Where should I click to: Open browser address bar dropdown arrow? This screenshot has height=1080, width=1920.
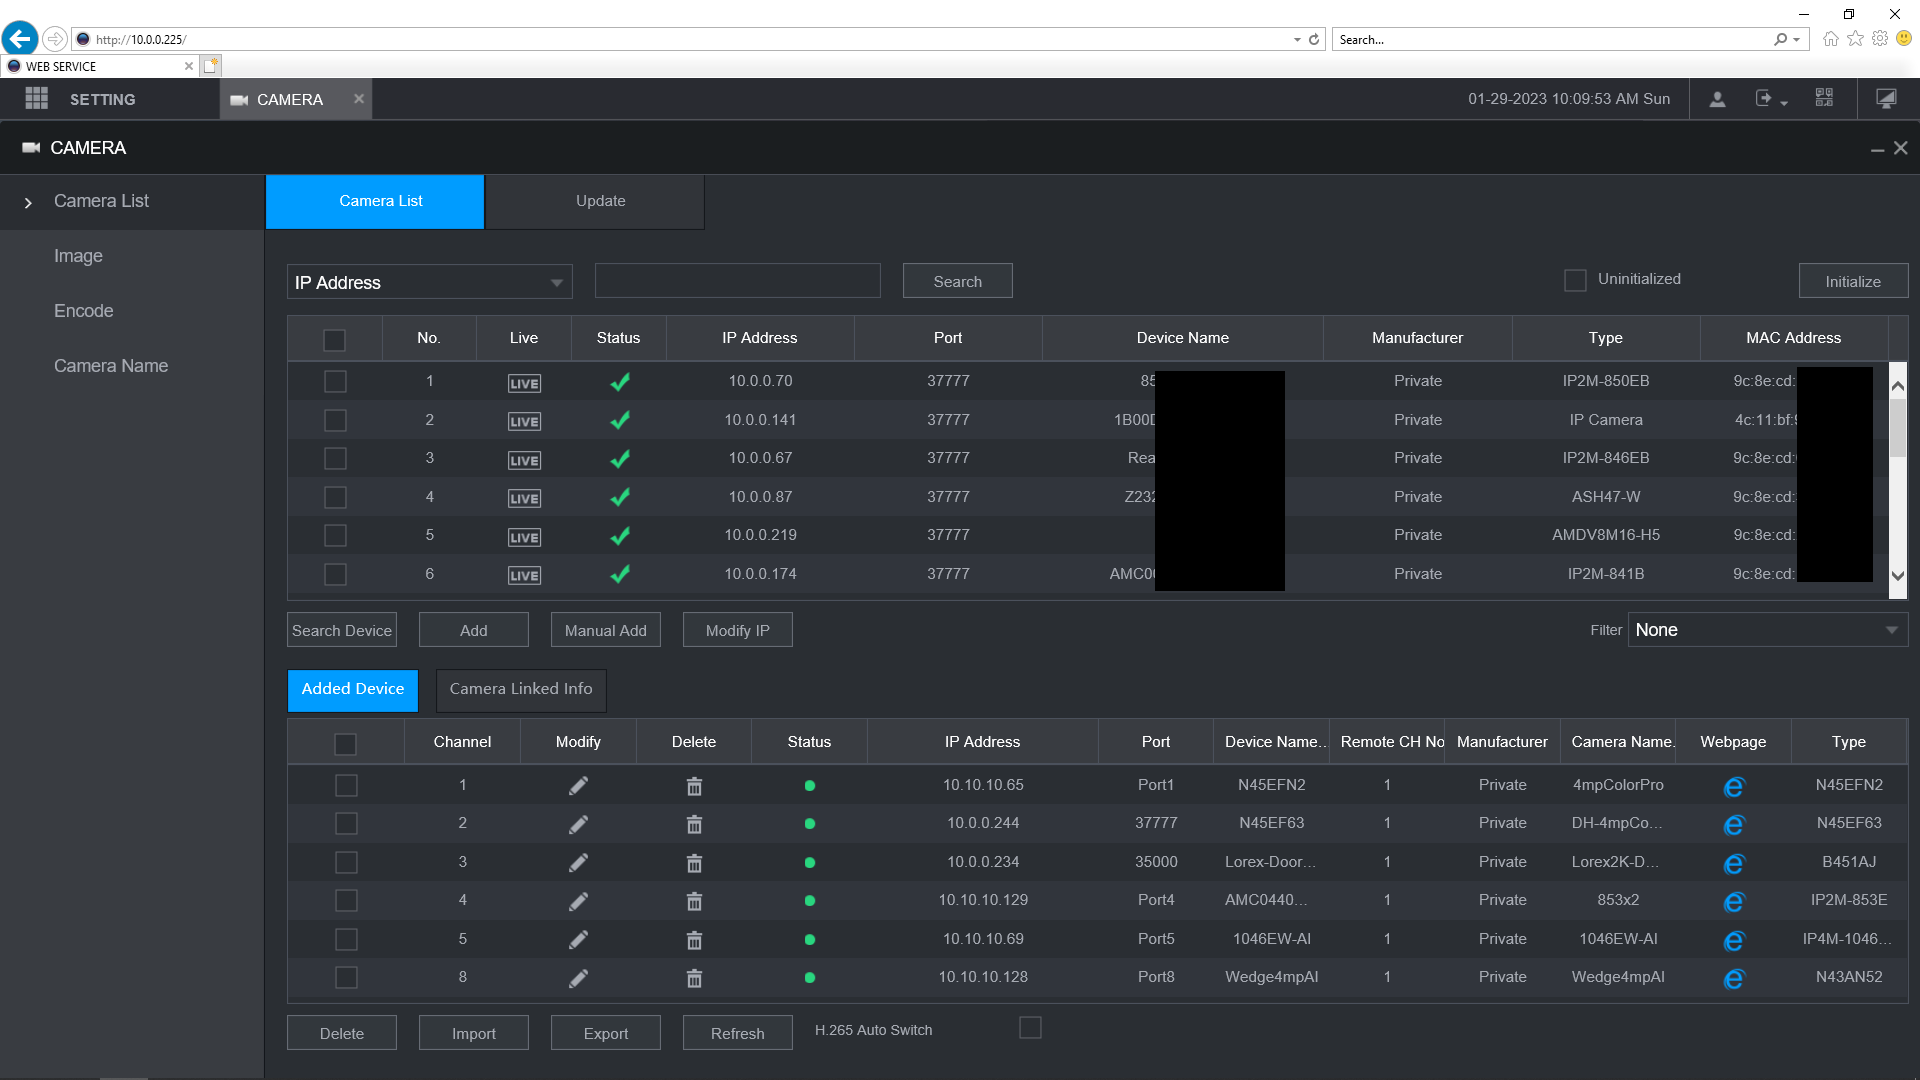tap(1297, 40)
